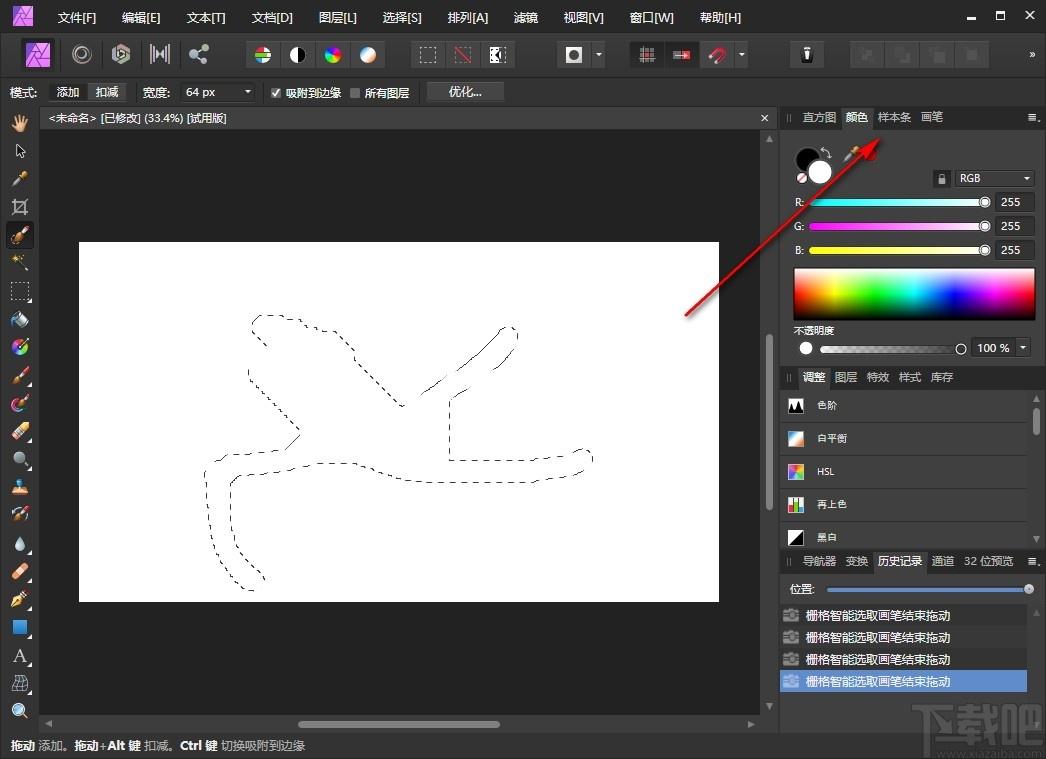Image resolution: width=1046 pixels, height=759 pixels.
Task: Select the Text tool A
Action: pos(20,656)
